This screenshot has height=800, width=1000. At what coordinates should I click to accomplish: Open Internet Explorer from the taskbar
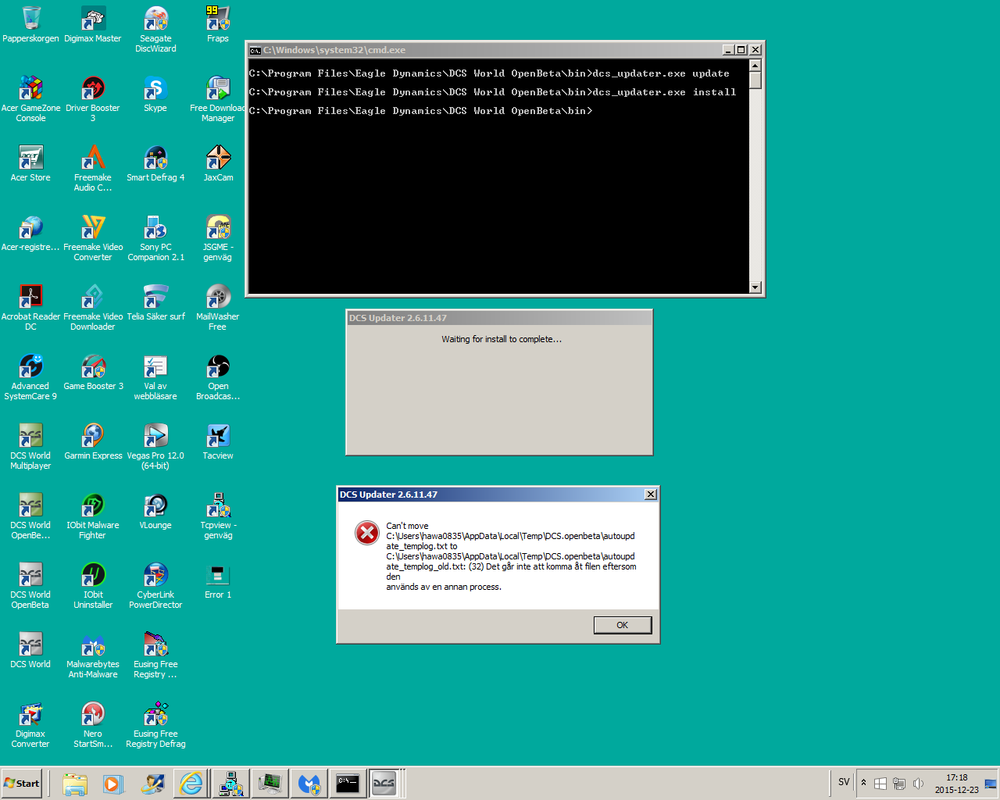(191, 783)
